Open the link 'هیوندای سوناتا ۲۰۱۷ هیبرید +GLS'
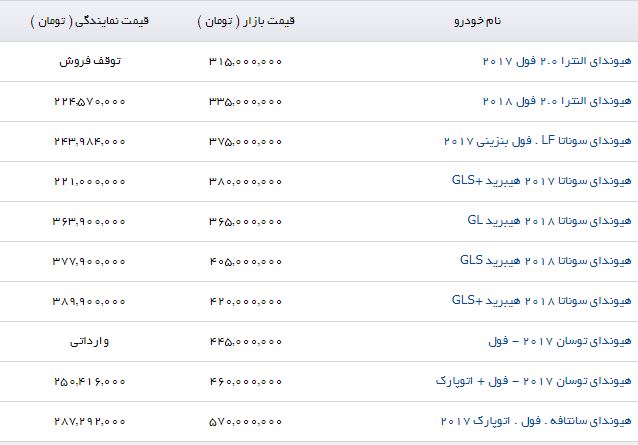The width and height of the screenshot is (638, 445). pyautogui.click(x=542, y=181)
